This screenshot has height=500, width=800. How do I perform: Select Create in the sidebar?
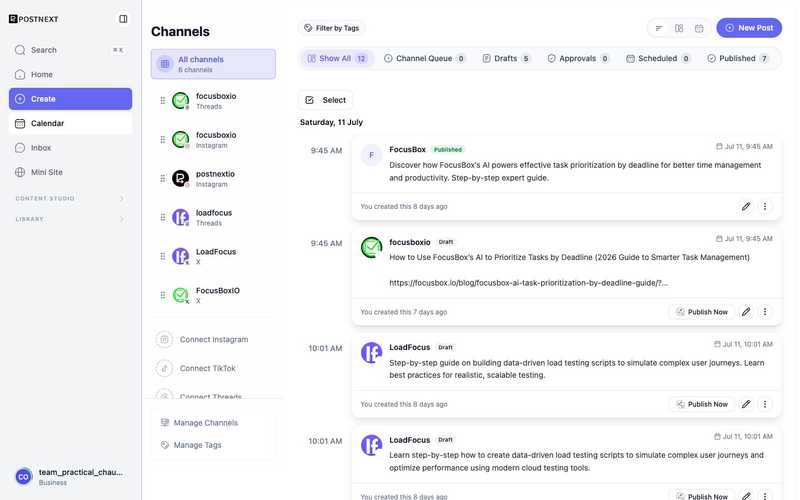(x=70, y=99)
